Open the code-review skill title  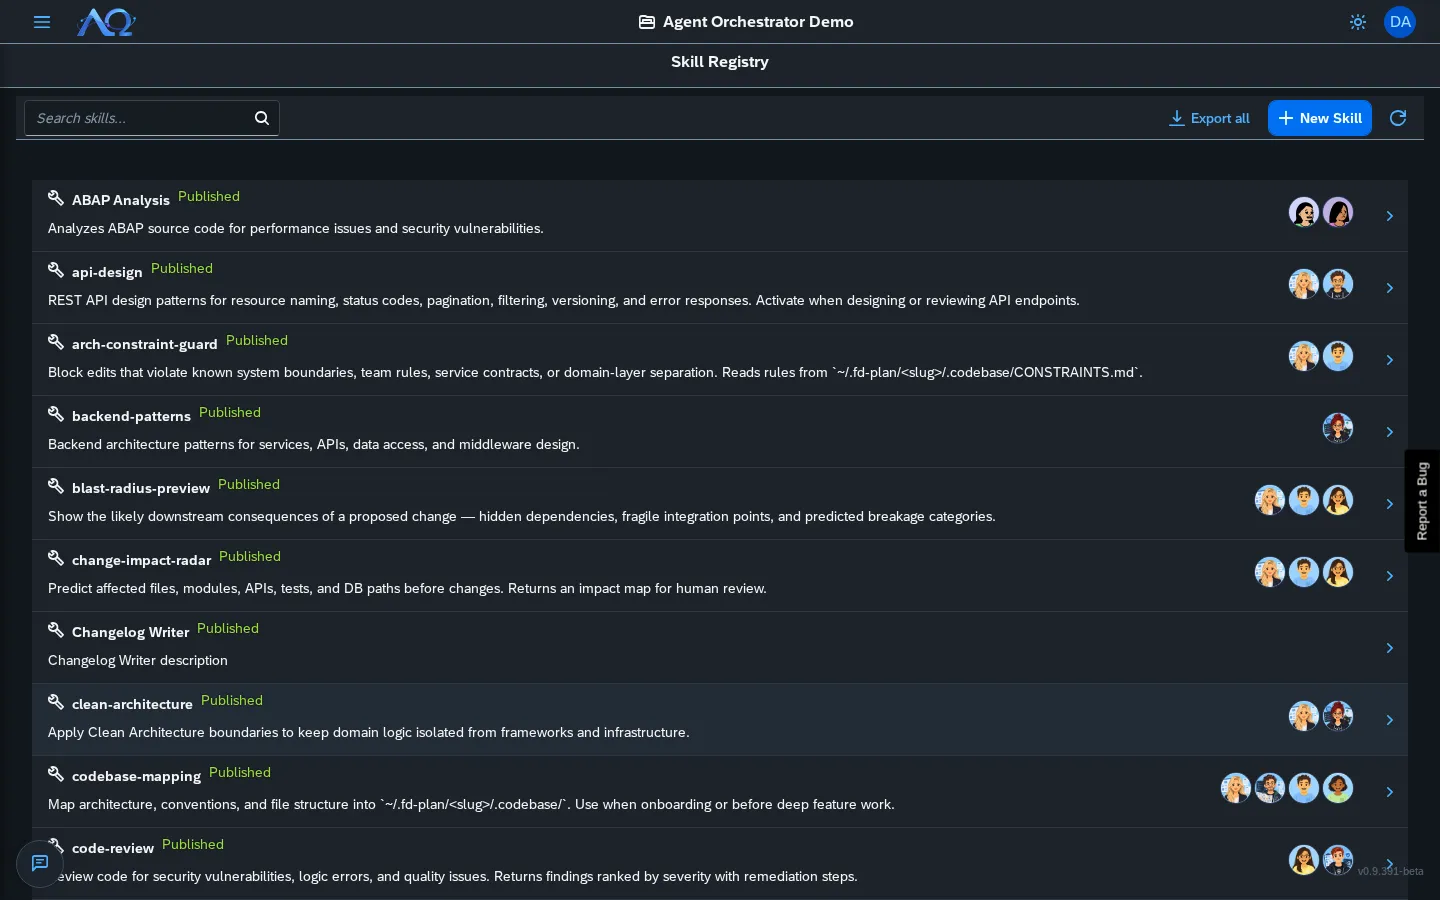tap(113, 848)
